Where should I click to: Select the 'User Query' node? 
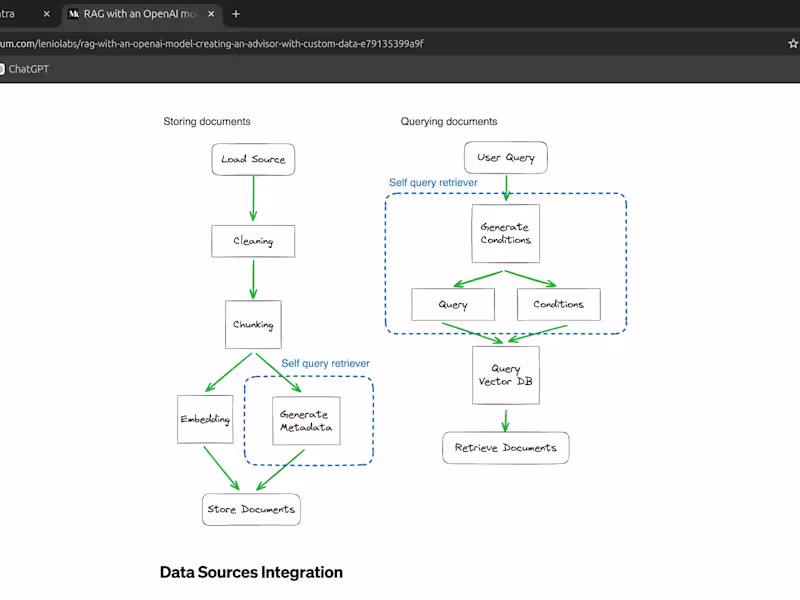[x=505, y=156]
